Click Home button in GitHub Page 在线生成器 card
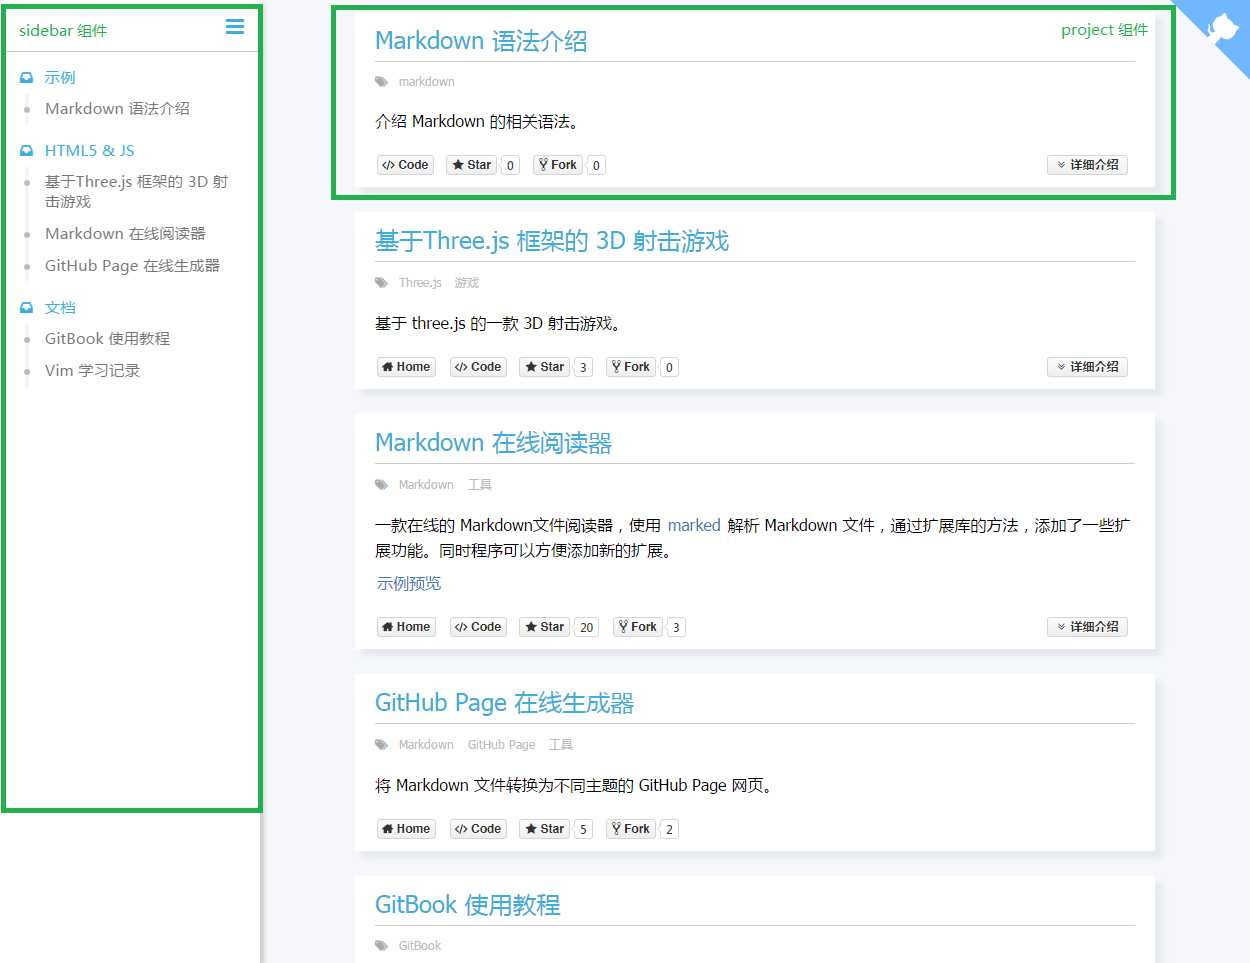 [x=406, y=829]
